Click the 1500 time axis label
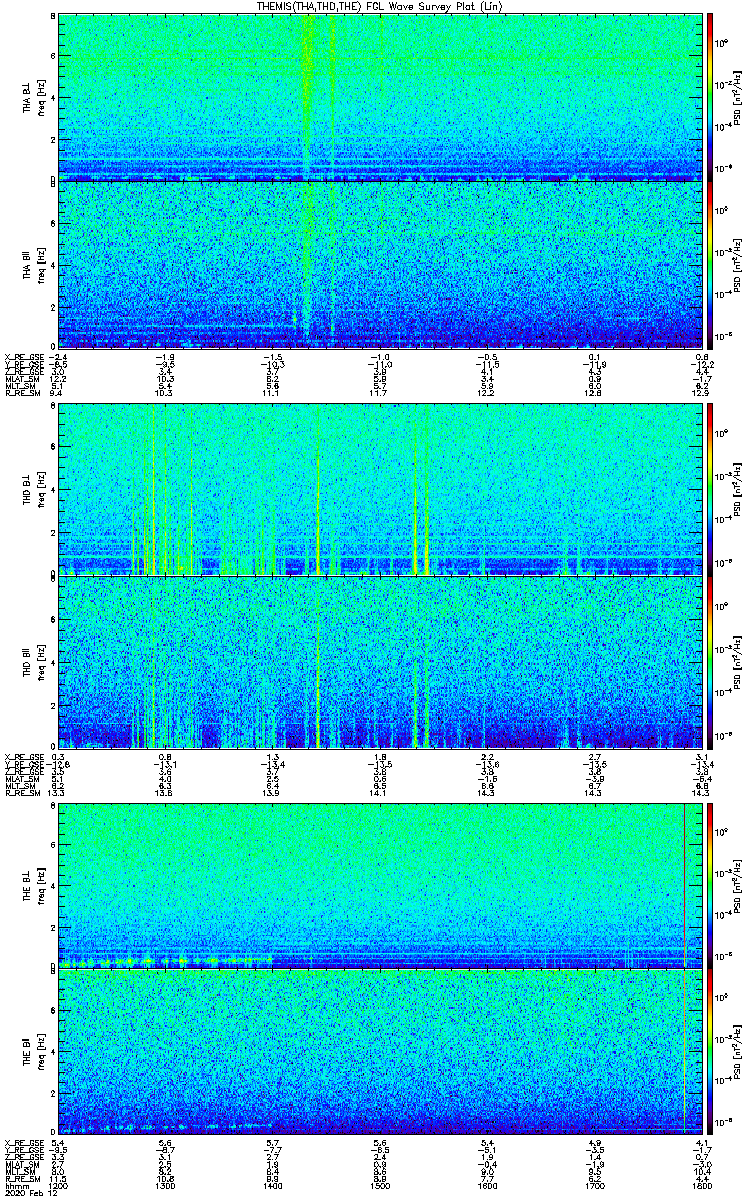Screen dimensions: 750x1200 tap(380, 1186)
